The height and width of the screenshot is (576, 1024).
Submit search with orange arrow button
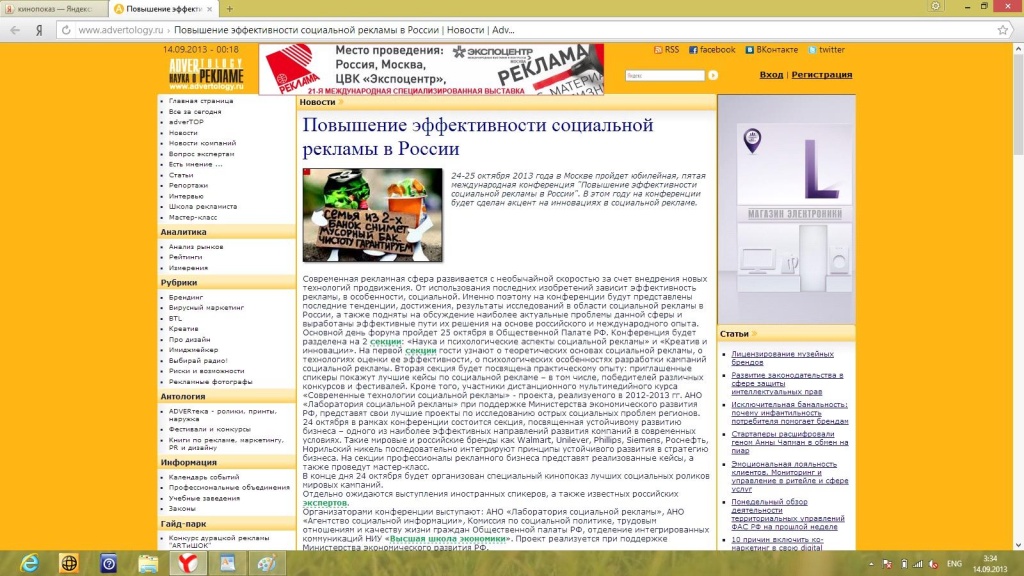pos(713,76)
